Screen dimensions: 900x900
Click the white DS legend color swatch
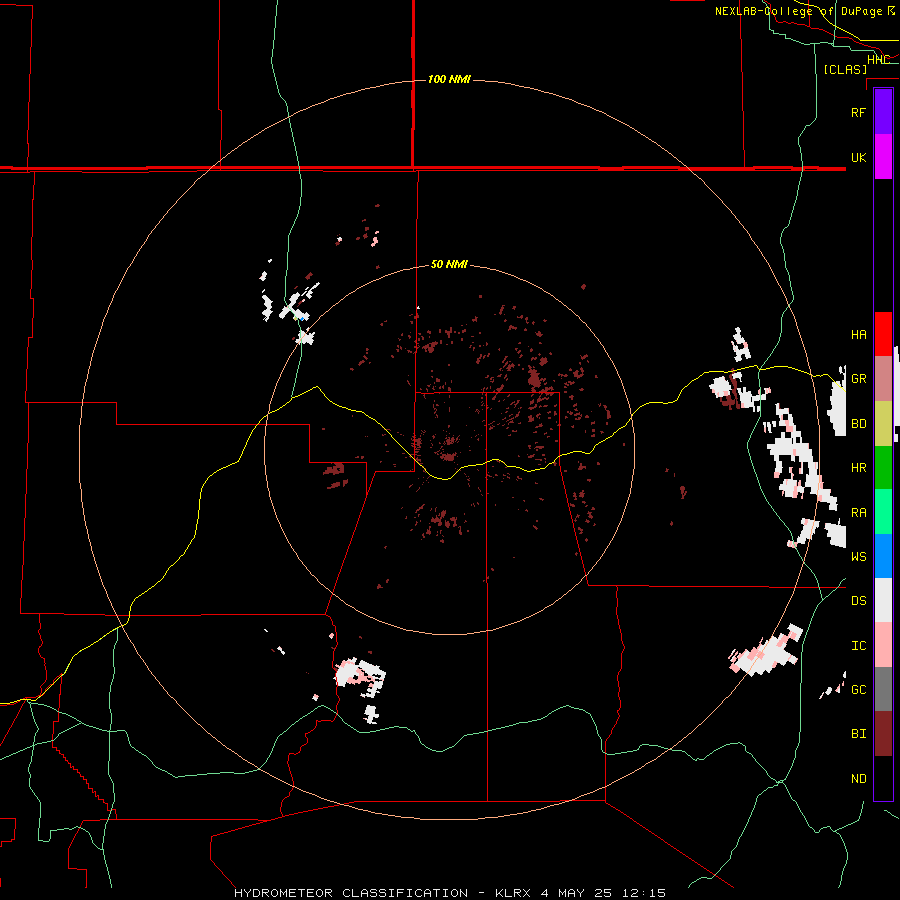[883, 600]
